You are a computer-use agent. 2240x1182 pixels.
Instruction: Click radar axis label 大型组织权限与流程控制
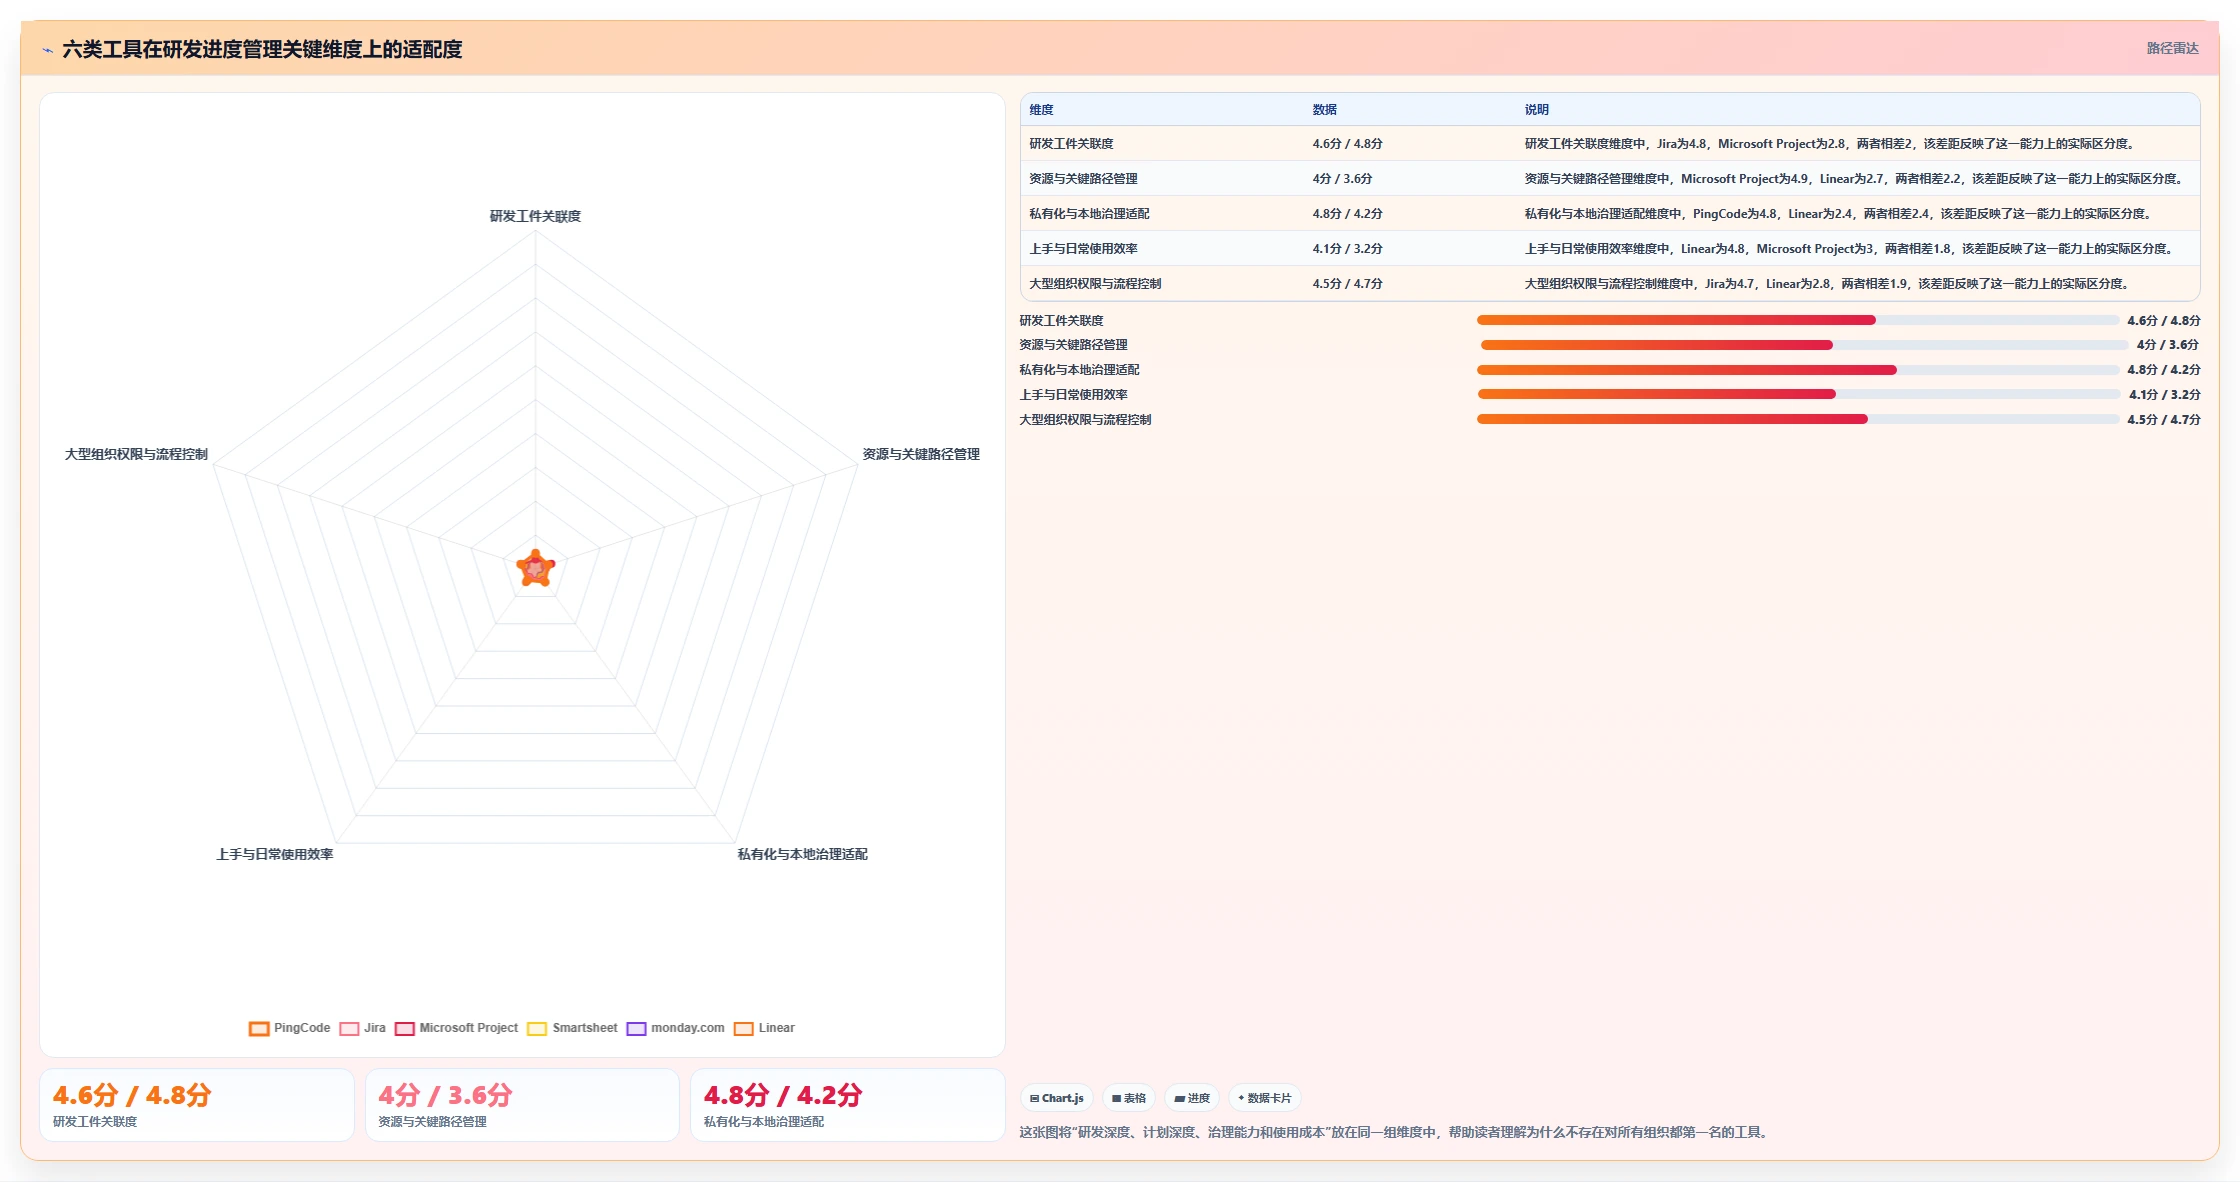136,454
